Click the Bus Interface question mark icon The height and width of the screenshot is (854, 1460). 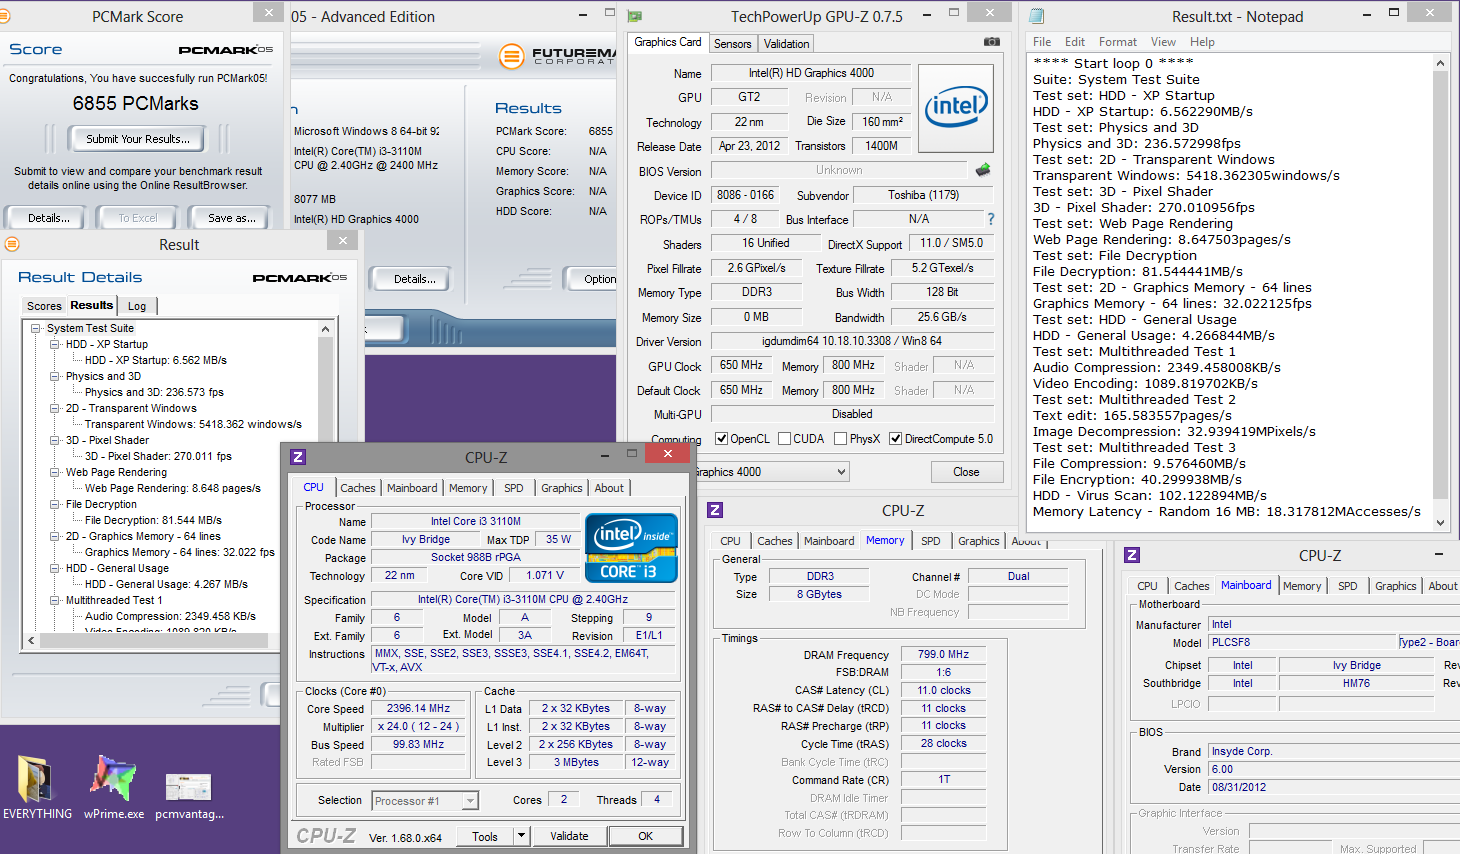991,219
